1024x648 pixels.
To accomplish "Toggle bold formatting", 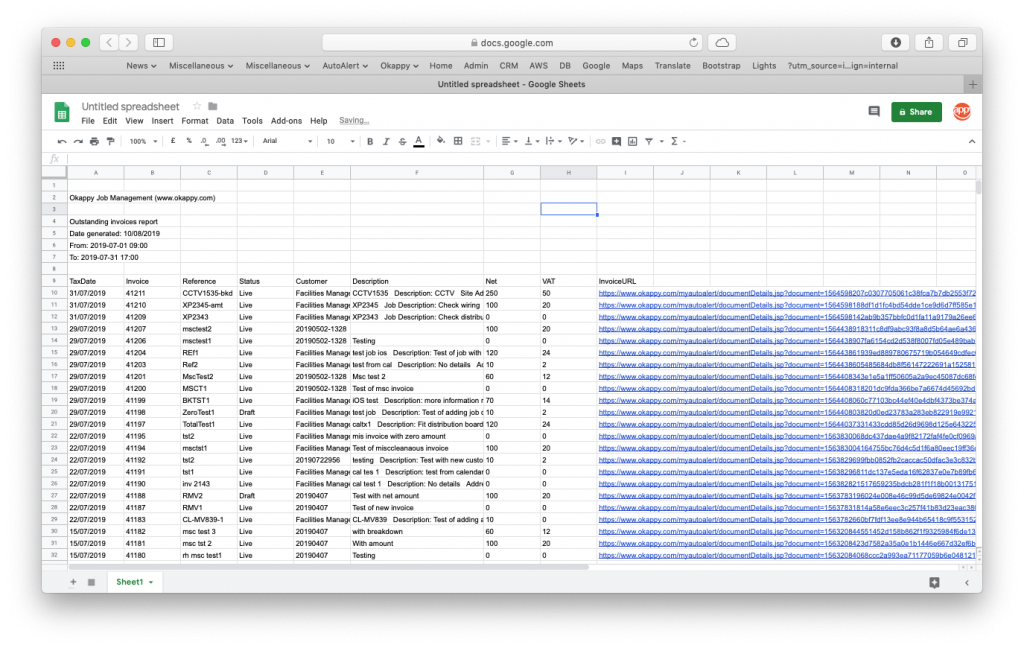I will point(370,141).
